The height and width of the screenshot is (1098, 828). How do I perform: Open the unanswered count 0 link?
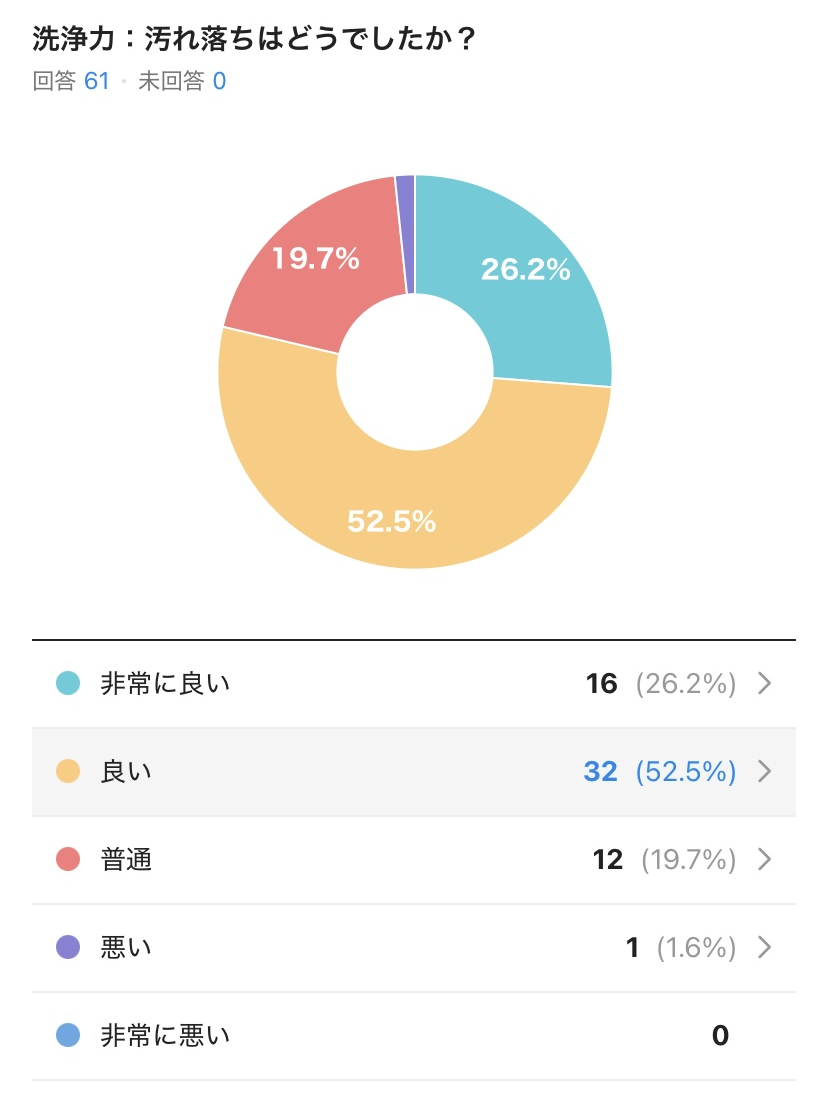219,81
